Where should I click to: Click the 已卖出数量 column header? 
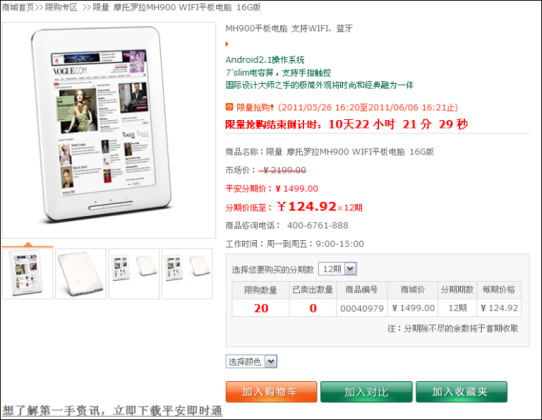coord(313,290)
